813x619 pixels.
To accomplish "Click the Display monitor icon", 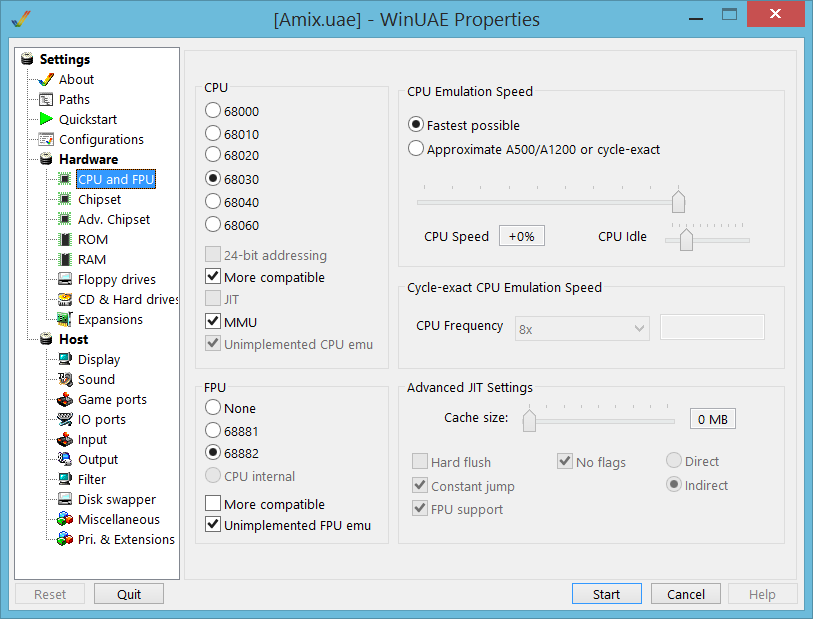I will [x=65, y=359].
